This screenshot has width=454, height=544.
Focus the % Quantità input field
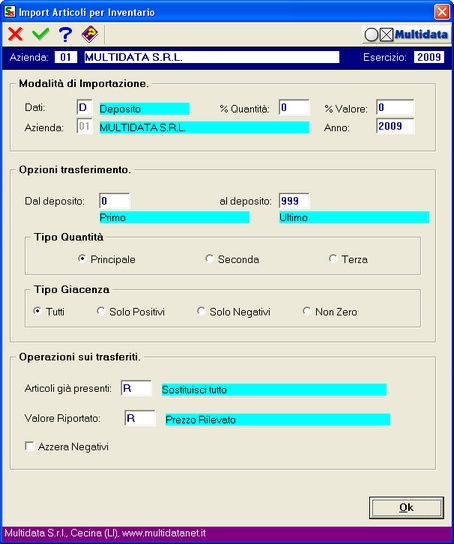click(x=294, y=107)
